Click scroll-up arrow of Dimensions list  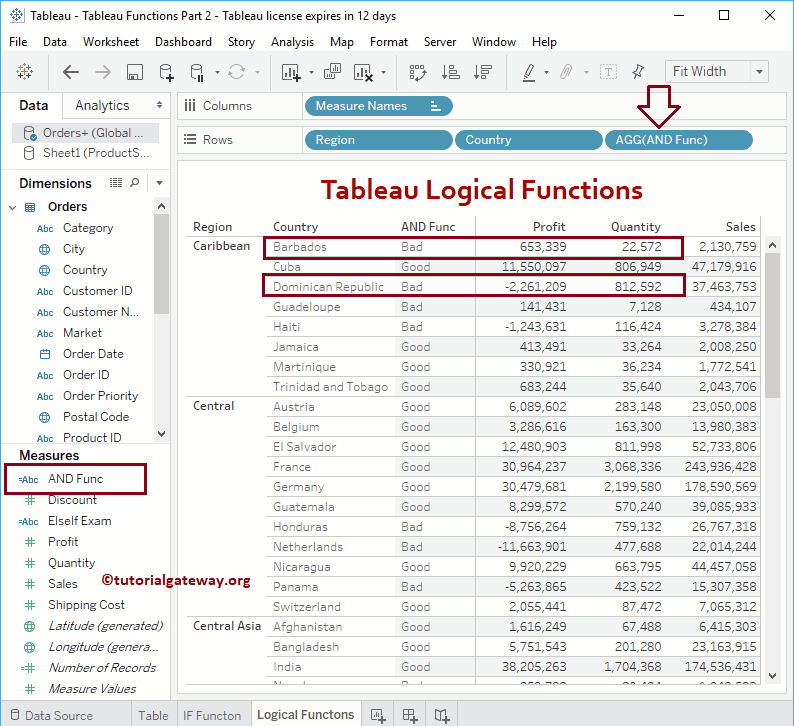162,206
